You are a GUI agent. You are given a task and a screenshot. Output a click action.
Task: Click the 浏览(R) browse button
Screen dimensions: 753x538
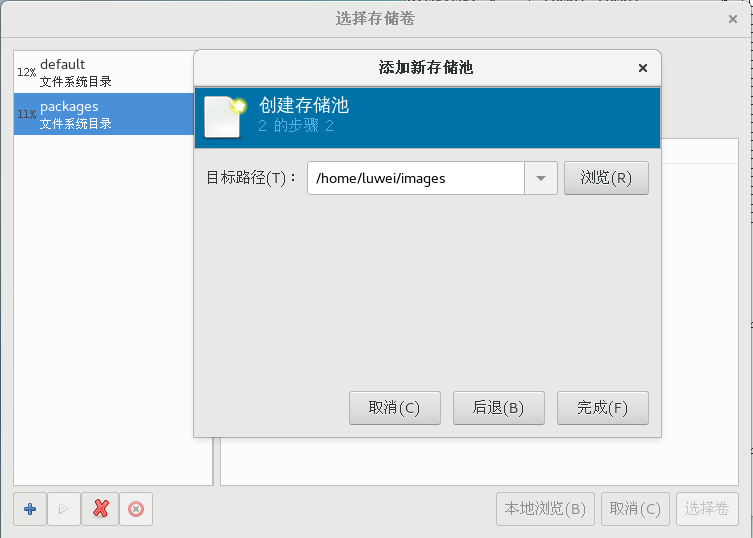[x=606, y=178]
